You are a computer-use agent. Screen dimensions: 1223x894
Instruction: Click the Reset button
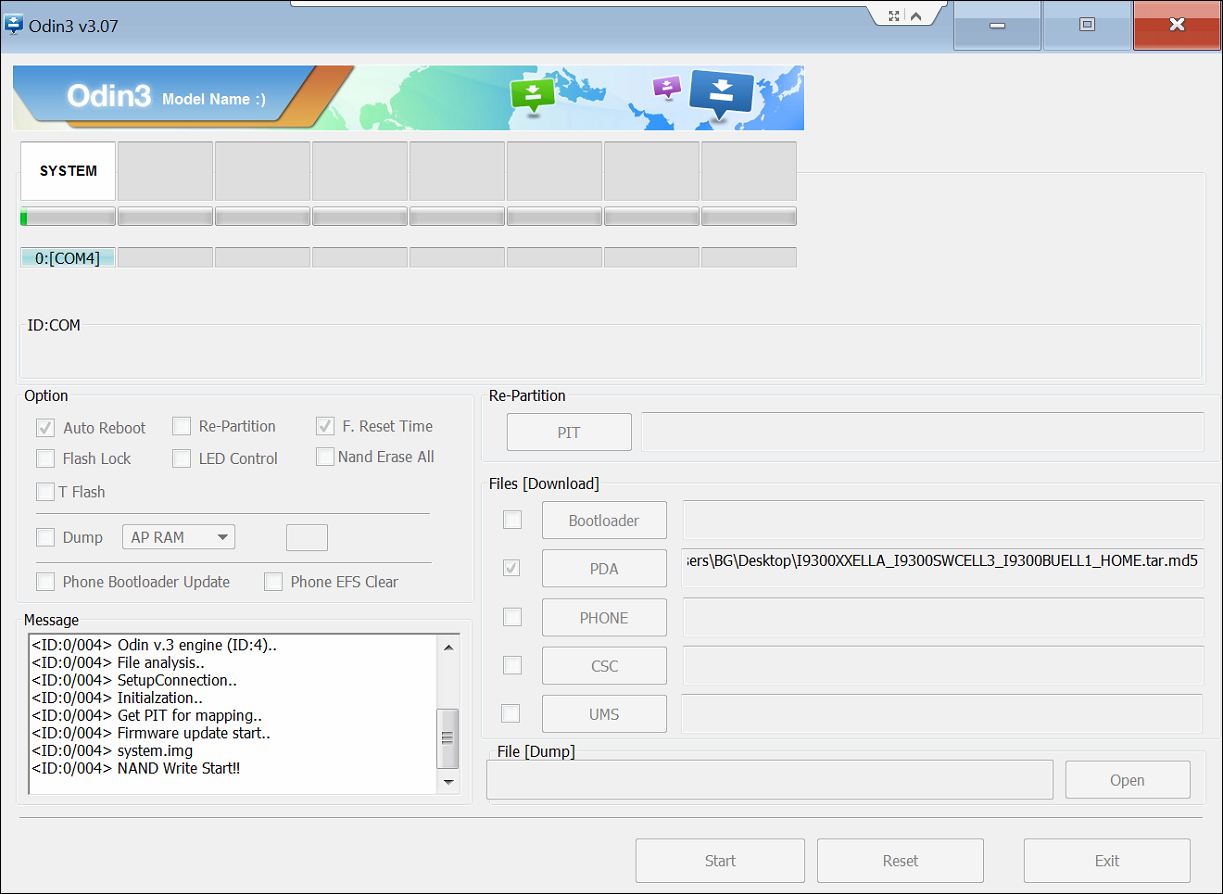coord(900,860)
